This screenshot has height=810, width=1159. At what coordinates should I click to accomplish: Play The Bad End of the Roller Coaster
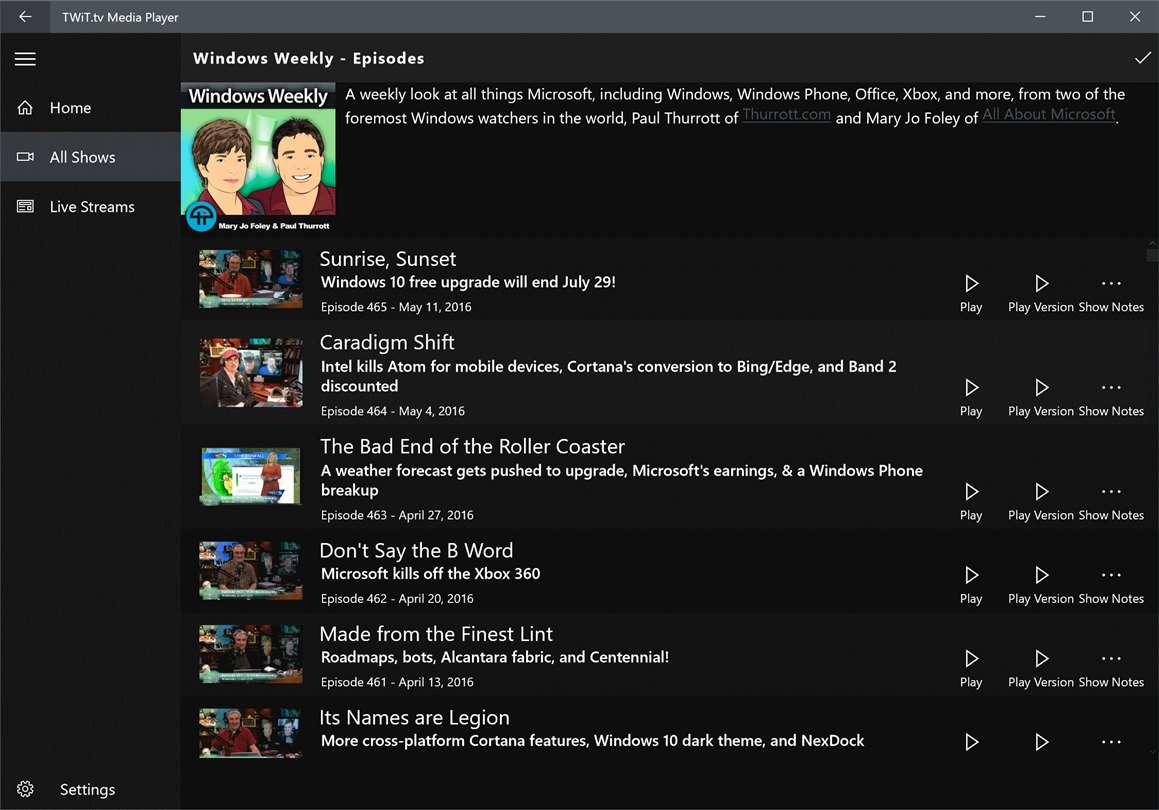[971, 501]
